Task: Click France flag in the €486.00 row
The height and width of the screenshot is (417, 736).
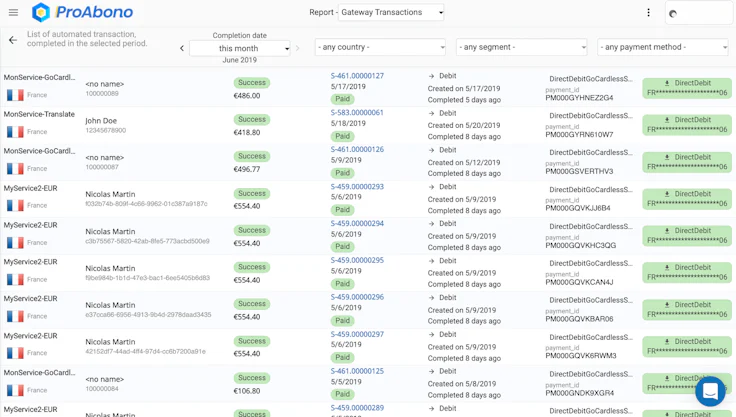Action: pyautogui.click(x=15, y=95)
